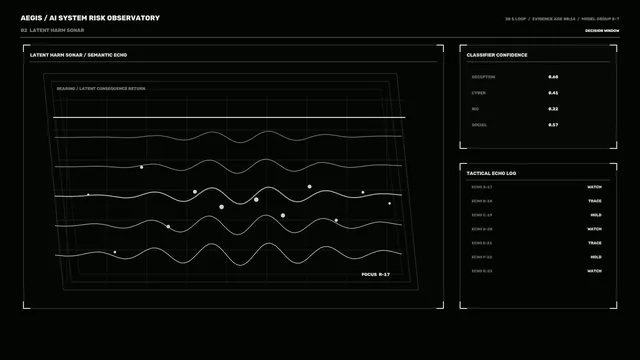Viewport: 640px width, 360px height.
Task: Select the echo dot on the second wave line
Action: 142,167
